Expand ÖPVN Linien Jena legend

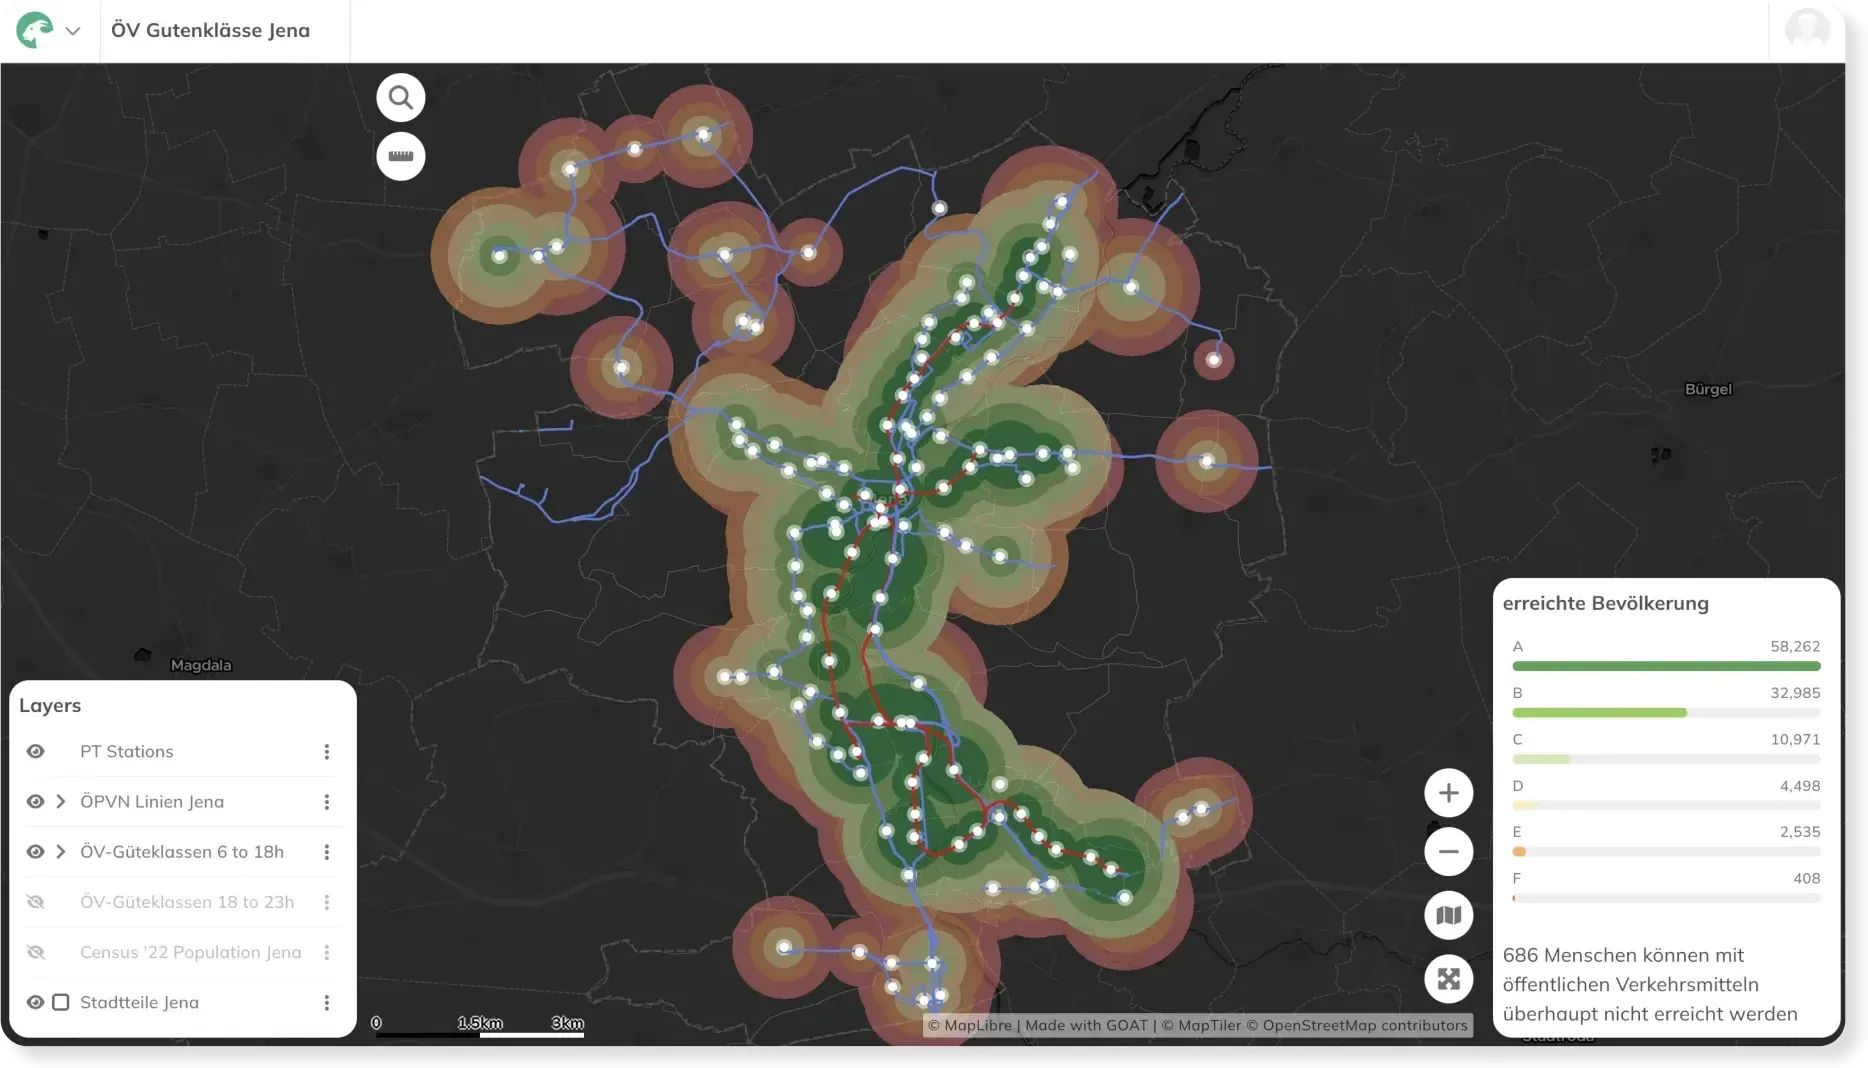[61, 801]
